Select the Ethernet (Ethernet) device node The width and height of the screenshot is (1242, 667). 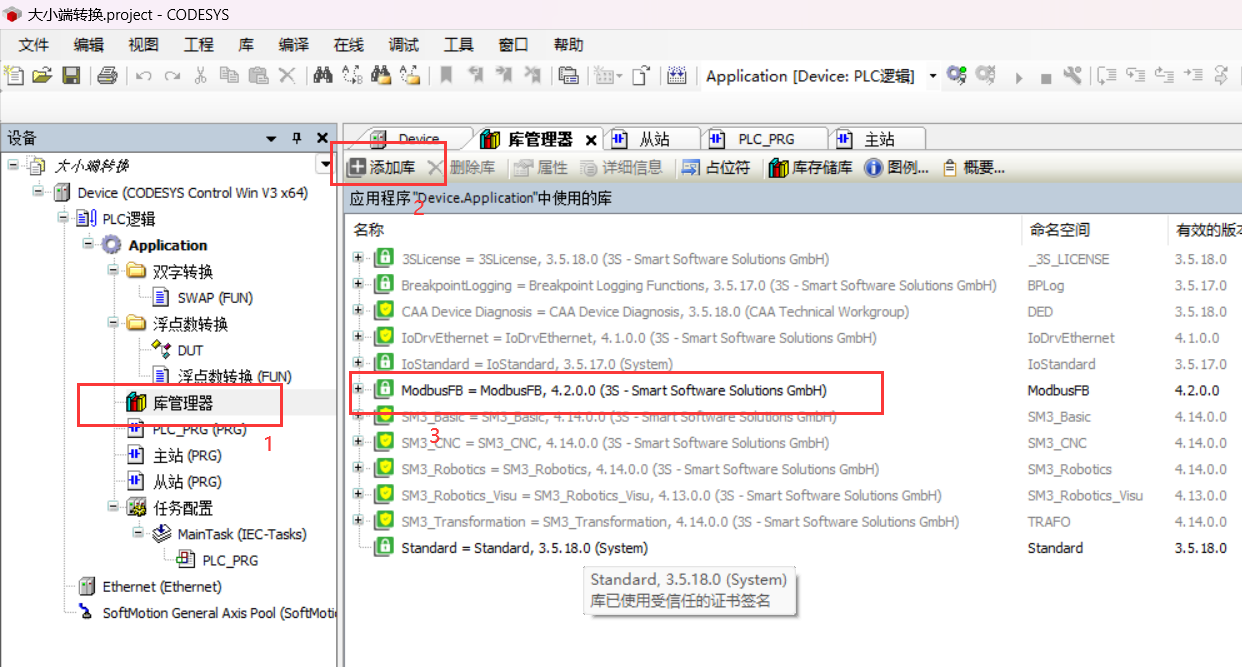[x=162, y=586]
